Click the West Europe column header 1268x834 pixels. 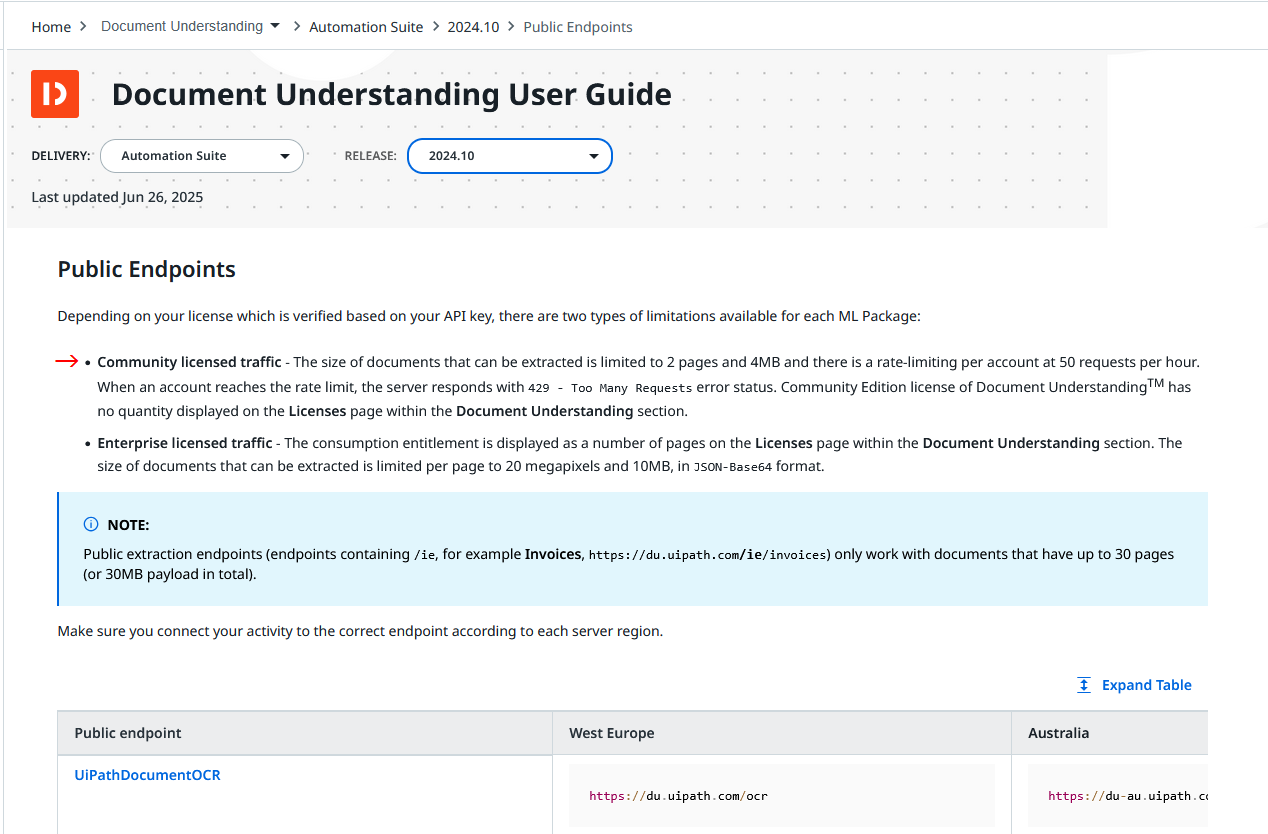click(612, 733)
